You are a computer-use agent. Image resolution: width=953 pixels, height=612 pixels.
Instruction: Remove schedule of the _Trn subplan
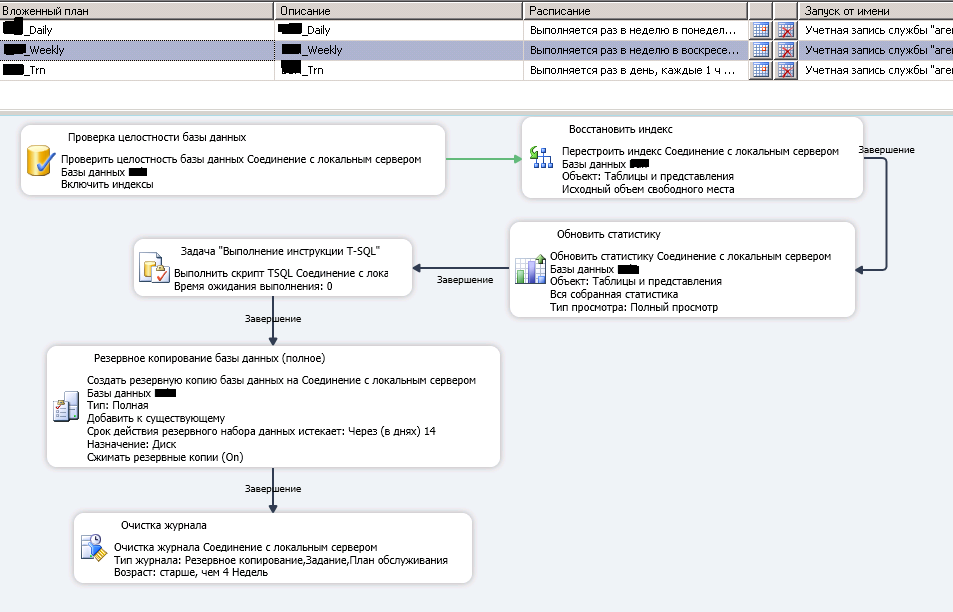tap(786, 70)
